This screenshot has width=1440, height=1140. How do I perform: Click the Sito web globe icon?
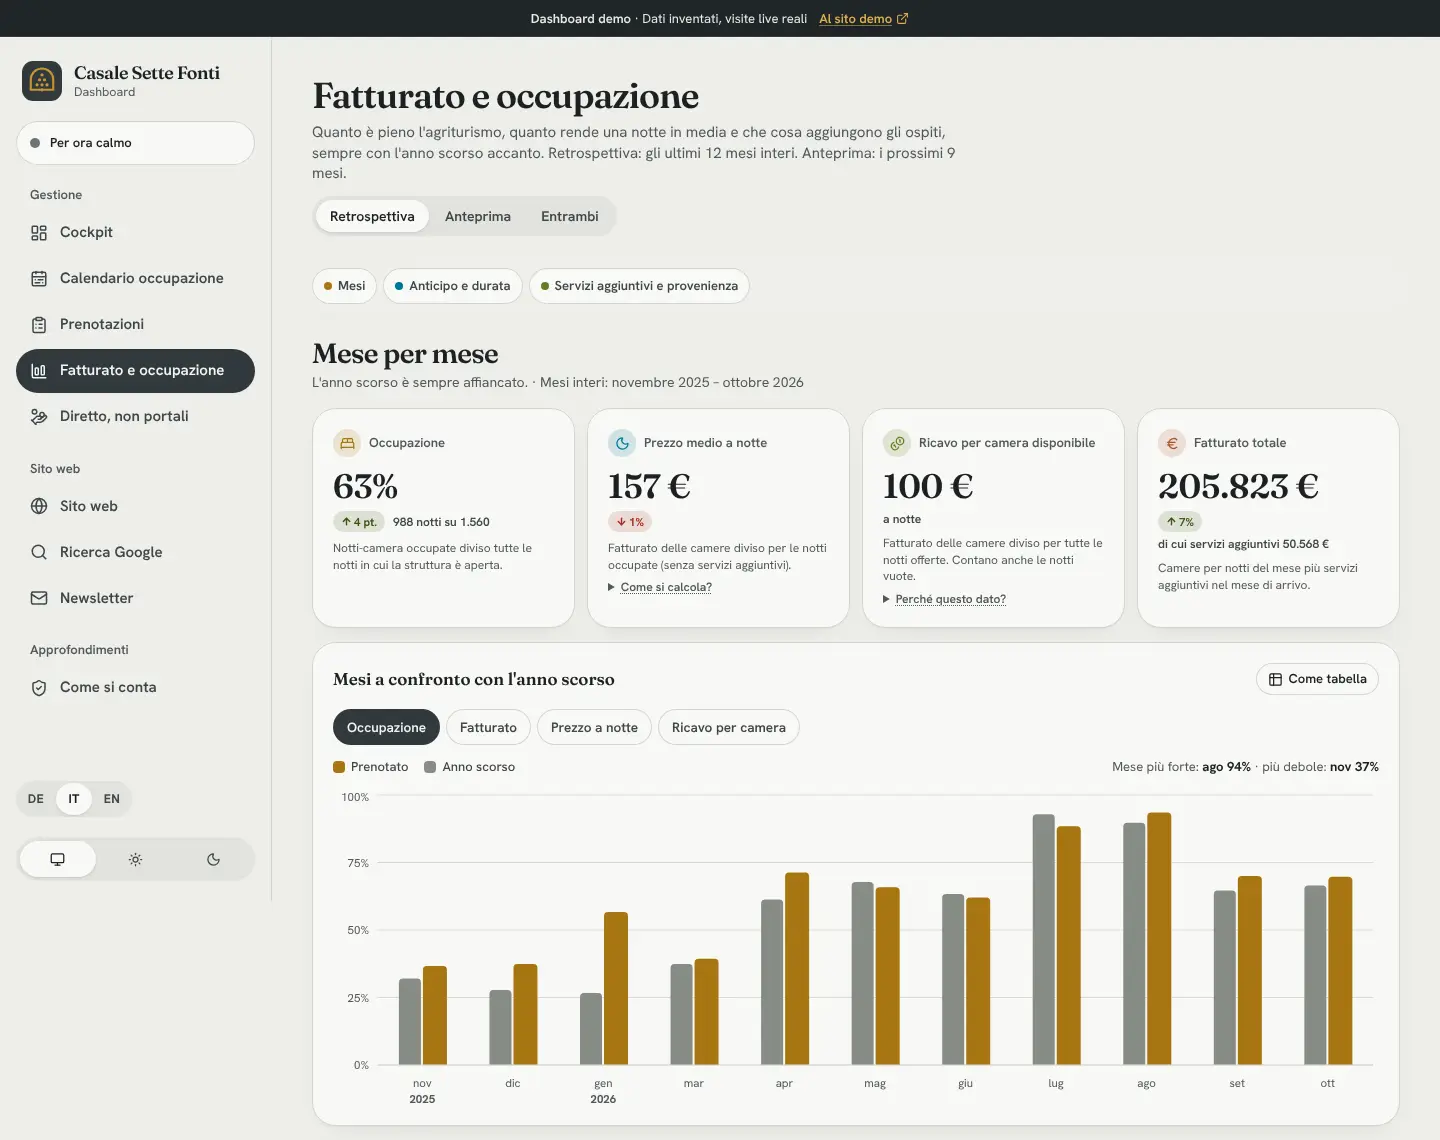point(39,506)
